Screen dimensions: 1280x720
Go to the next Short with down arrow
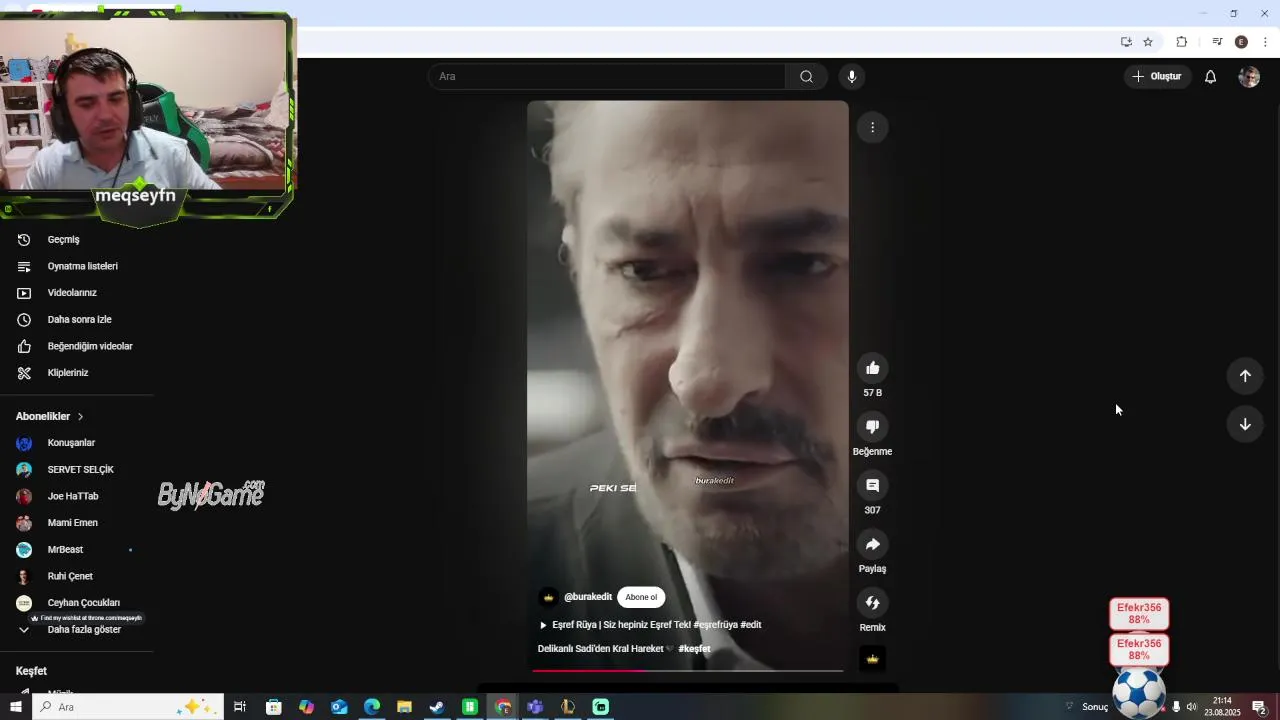1245,424
